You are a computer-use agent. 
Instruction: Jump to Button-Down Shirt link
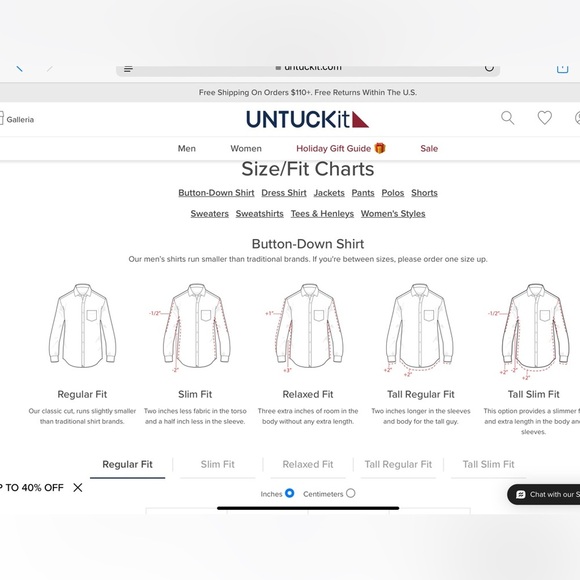pyautogui.click(x=216, y=193)
